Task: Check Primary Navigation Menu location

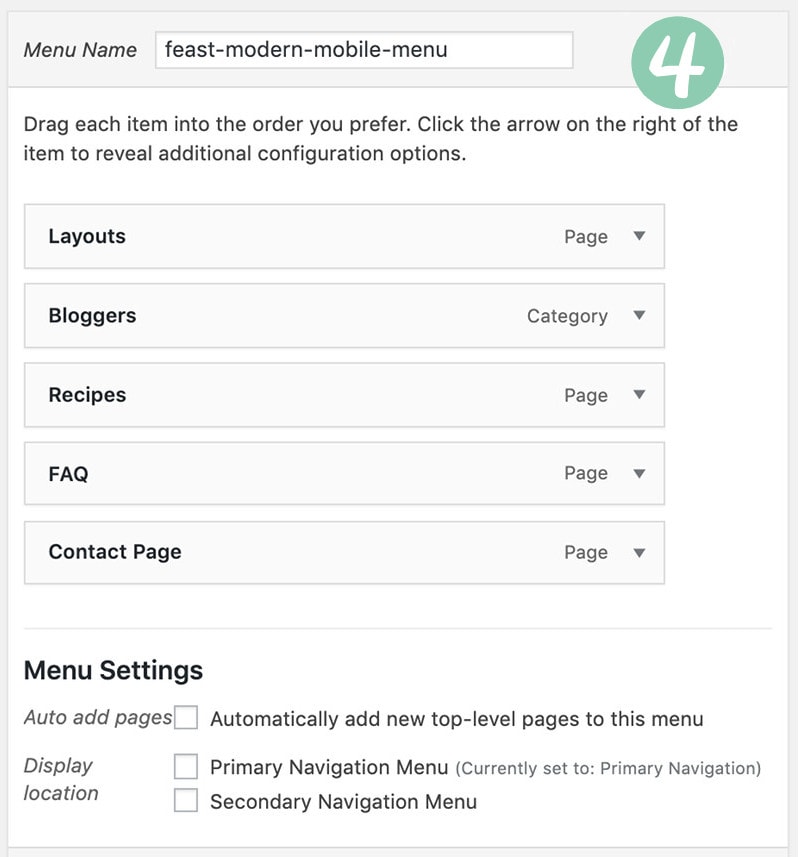Action: pos(186,766)
